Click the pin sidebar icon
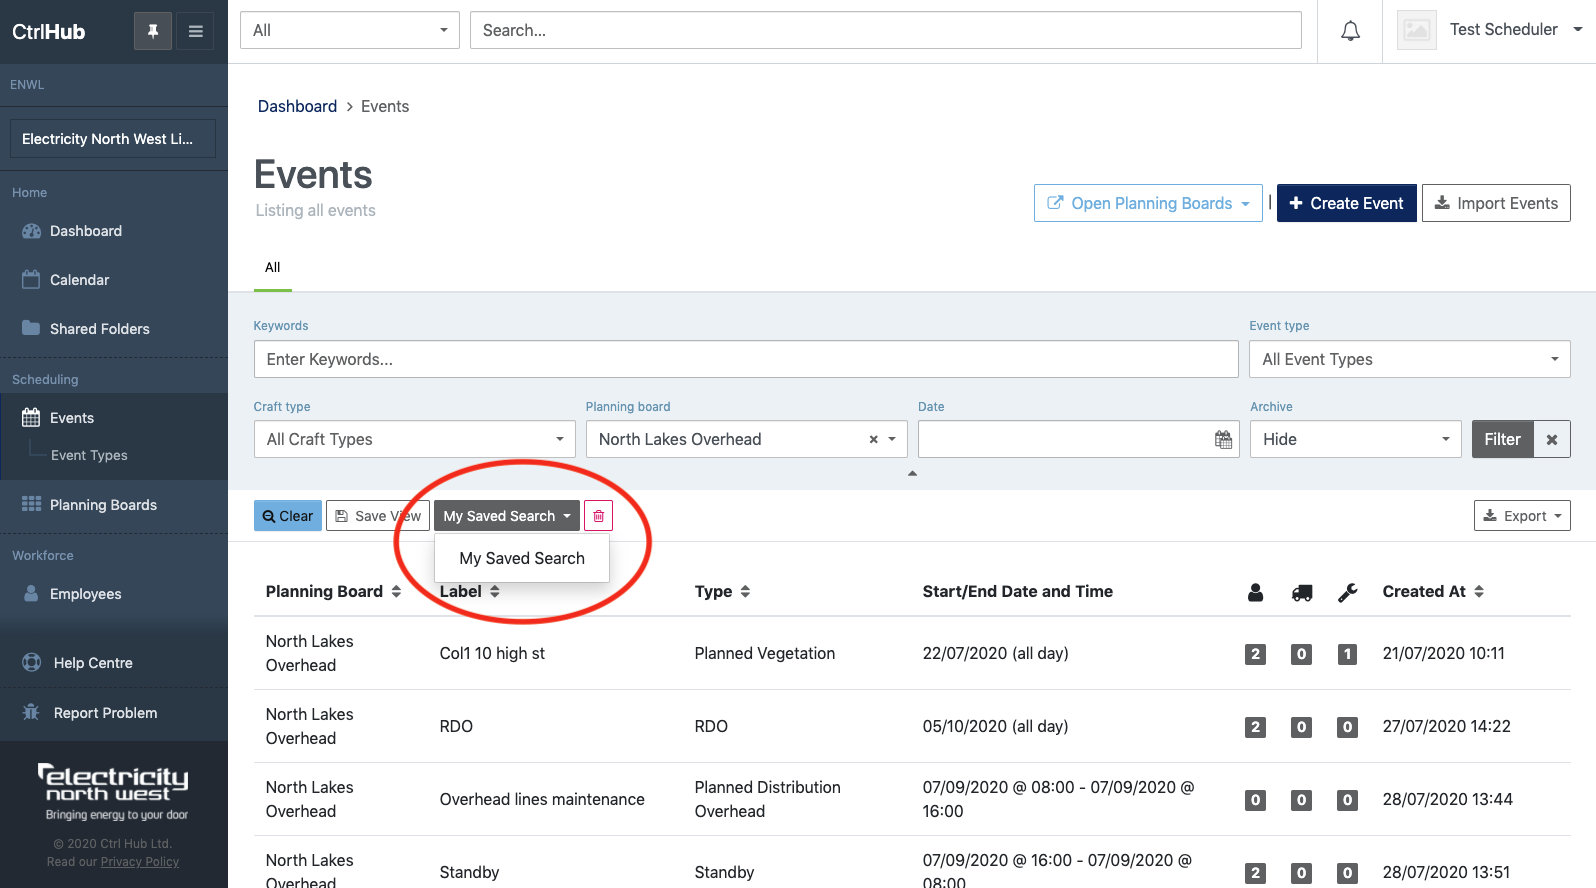 pos(153,32)
